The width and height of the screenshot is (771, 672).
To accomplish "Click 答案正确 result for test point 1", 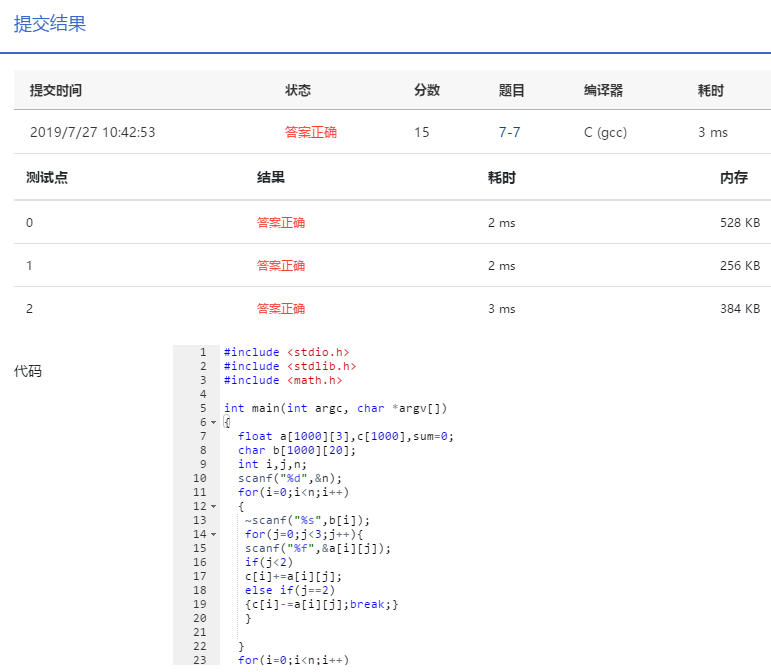I will click(281, 266).
